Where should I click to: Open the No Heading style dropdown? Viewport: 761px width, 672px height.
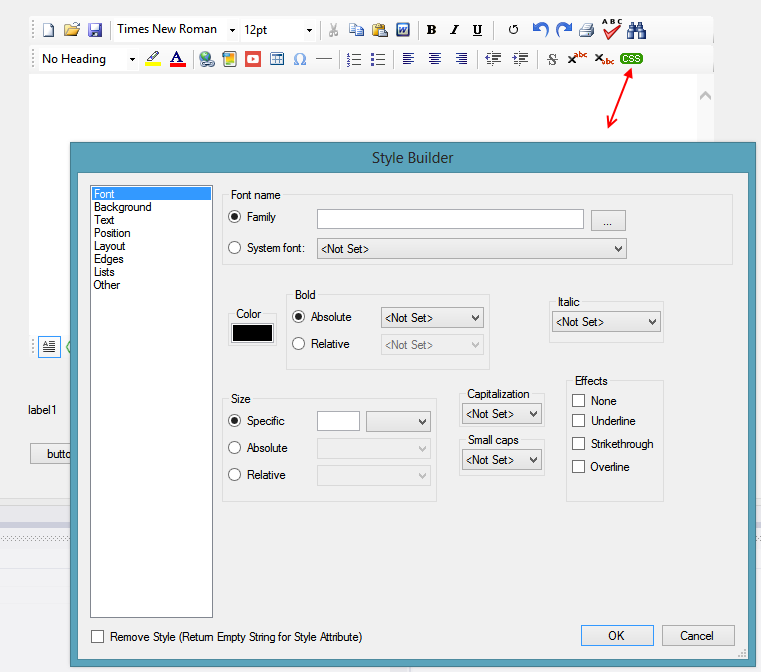click(x=87, y=59)
